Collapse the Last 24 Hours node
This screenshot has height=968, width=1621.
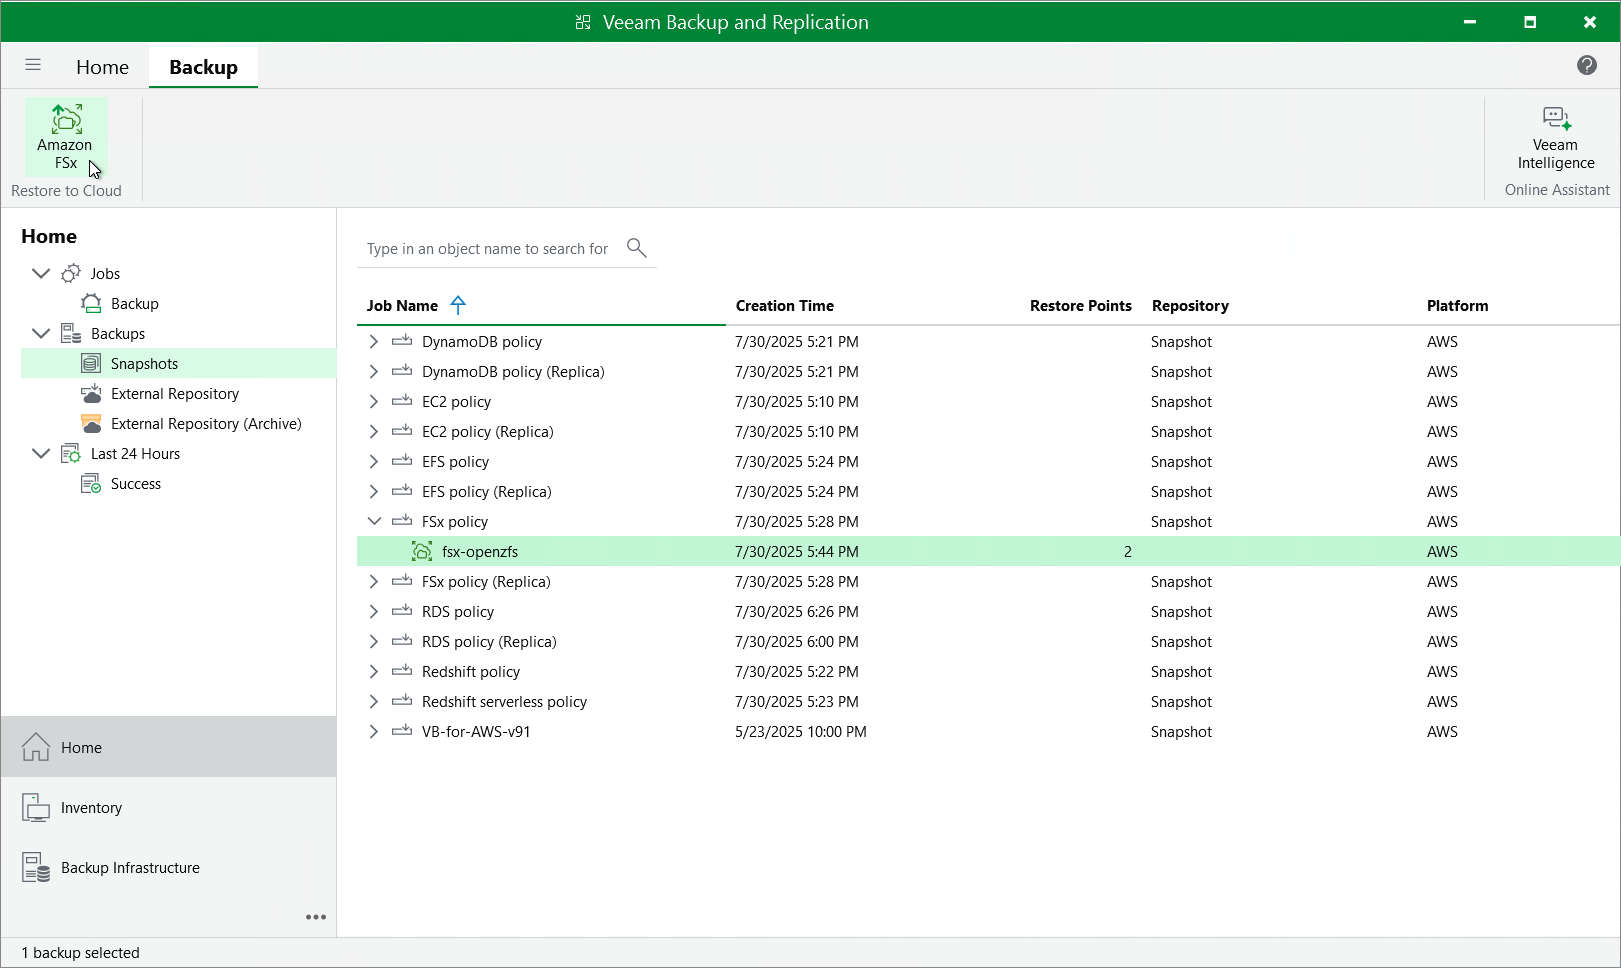tap(41, 453)
